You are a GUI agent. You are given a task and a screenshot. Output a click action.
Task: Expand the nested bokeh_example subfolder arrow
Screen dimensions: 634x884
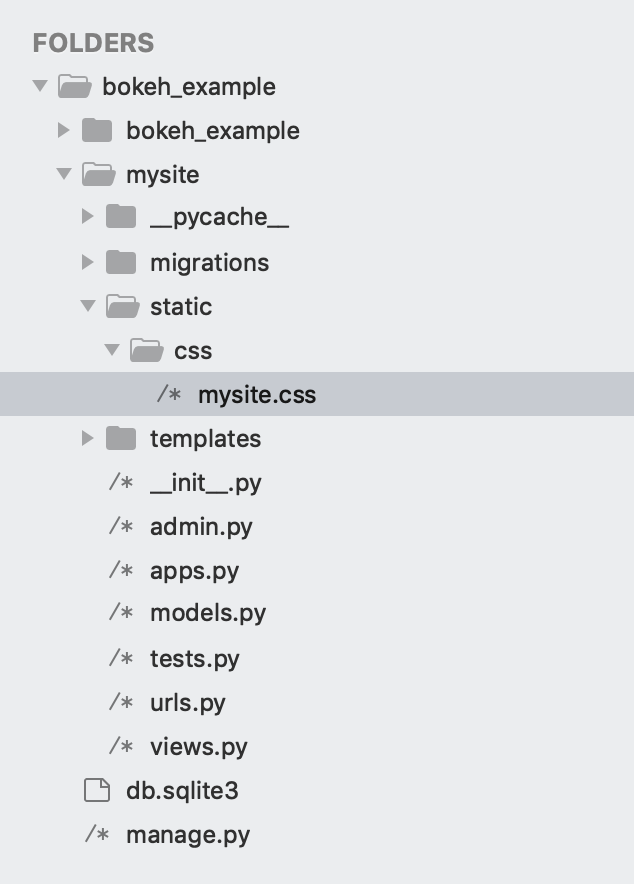point(64,130)
